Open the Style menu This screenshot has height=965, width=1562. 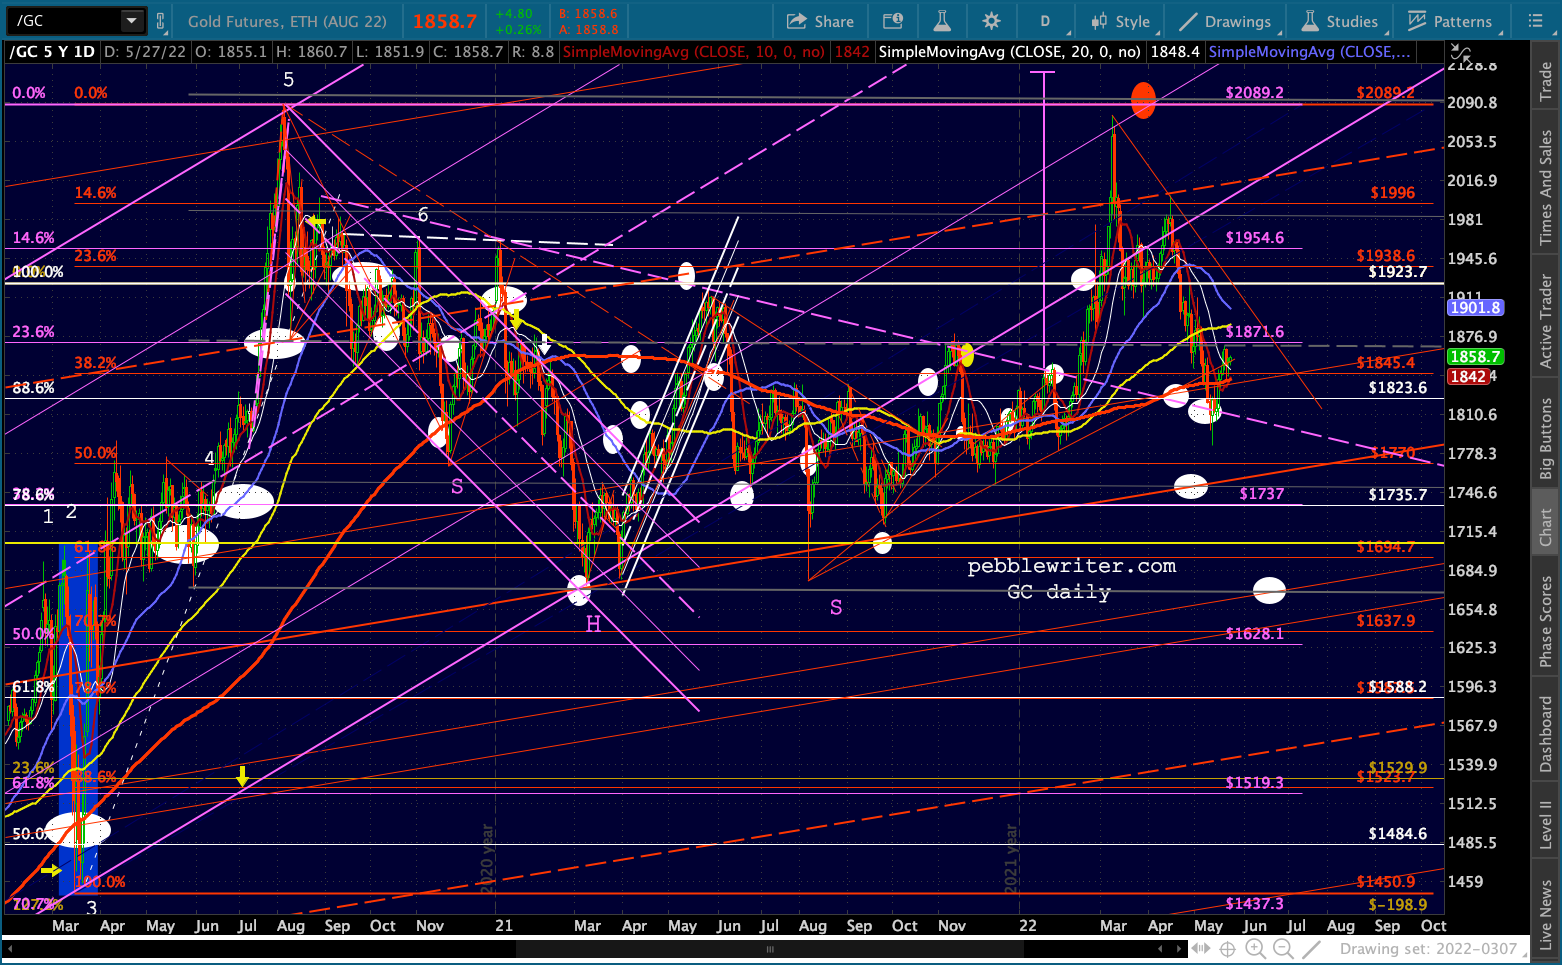1120,21
